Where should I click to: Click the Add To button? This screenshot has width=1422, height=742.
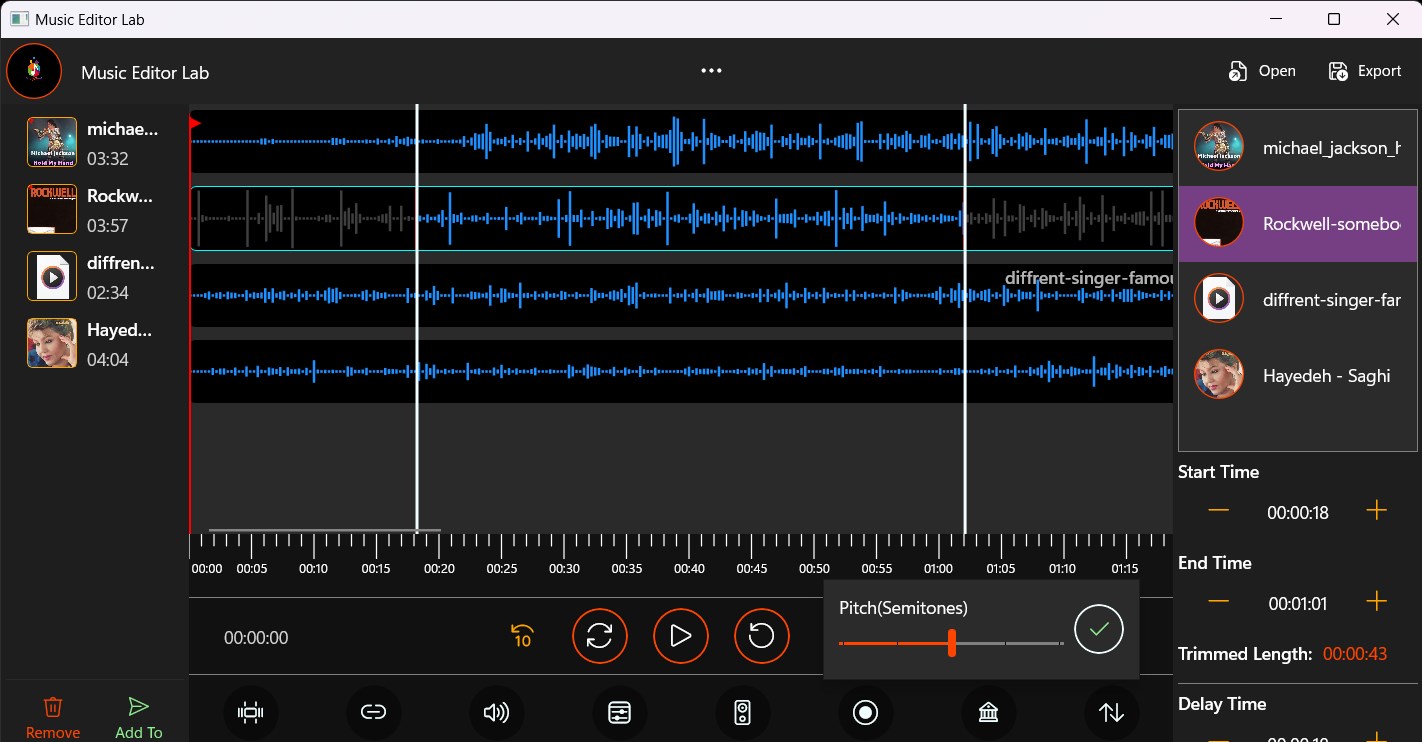click(x=138, y=716)
